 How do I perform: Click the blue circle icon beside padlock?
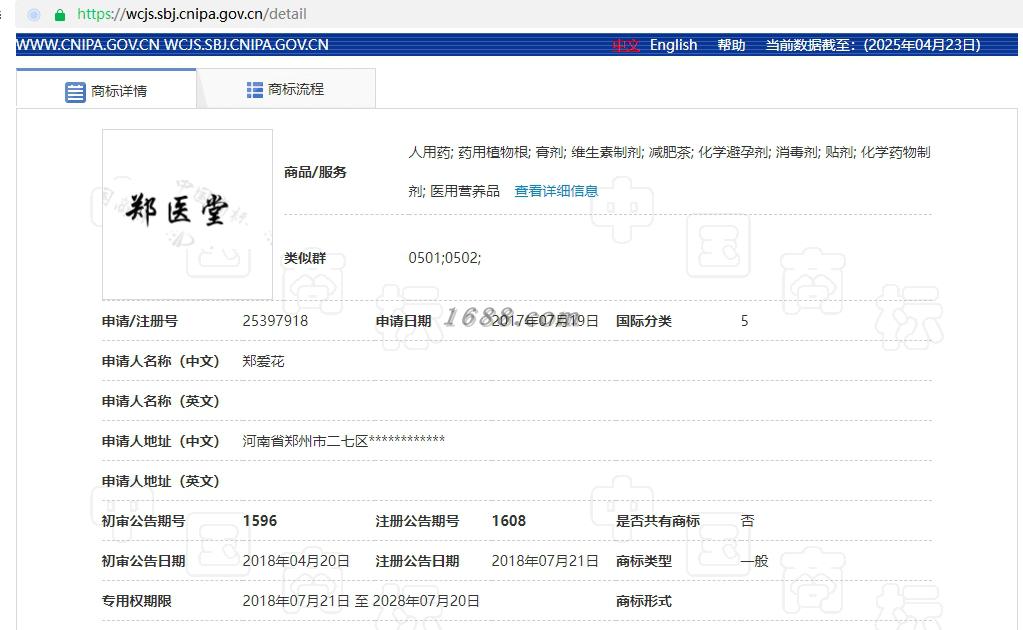tap(34, 14)
